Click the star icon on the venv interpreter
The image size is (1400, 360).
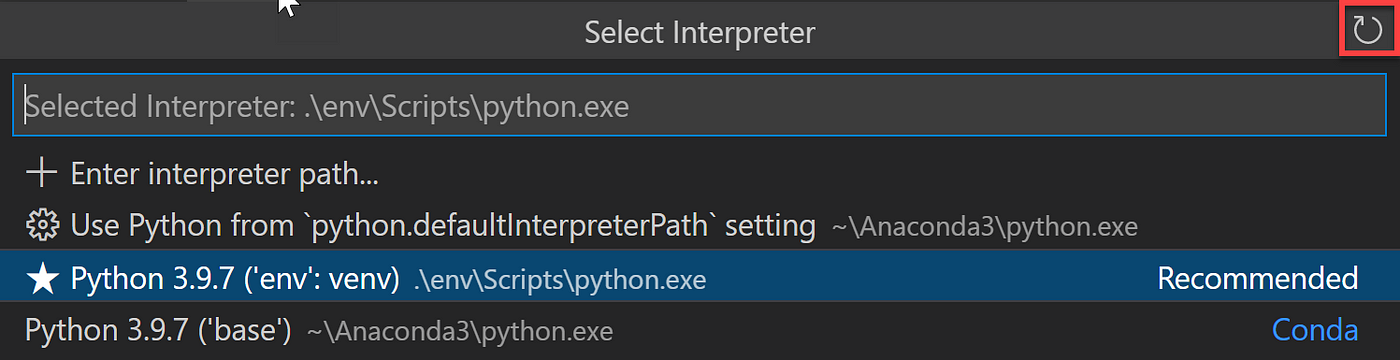pos(41,278)
